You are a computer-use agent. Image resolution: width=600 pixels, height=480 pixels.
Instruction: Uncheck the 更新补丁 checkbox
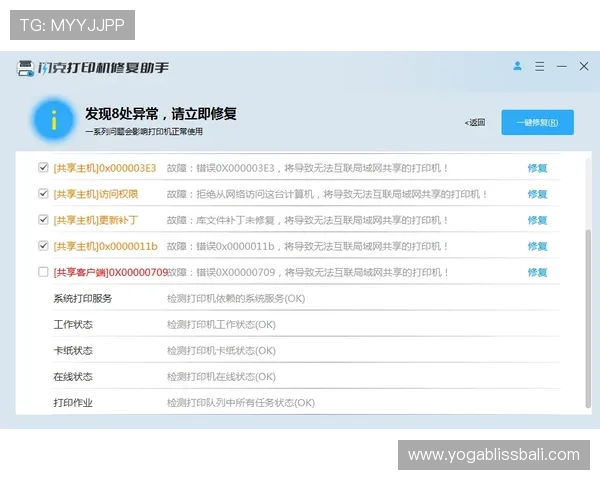(43, 220)
